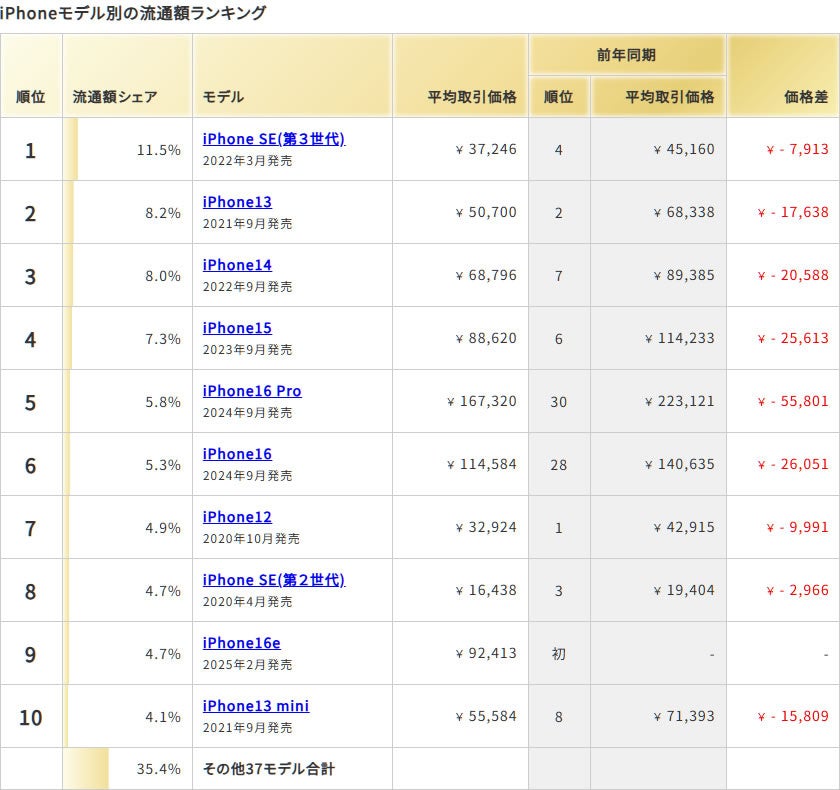
Task: Select the 7.3% share cell
Action: tap(128, 338)
